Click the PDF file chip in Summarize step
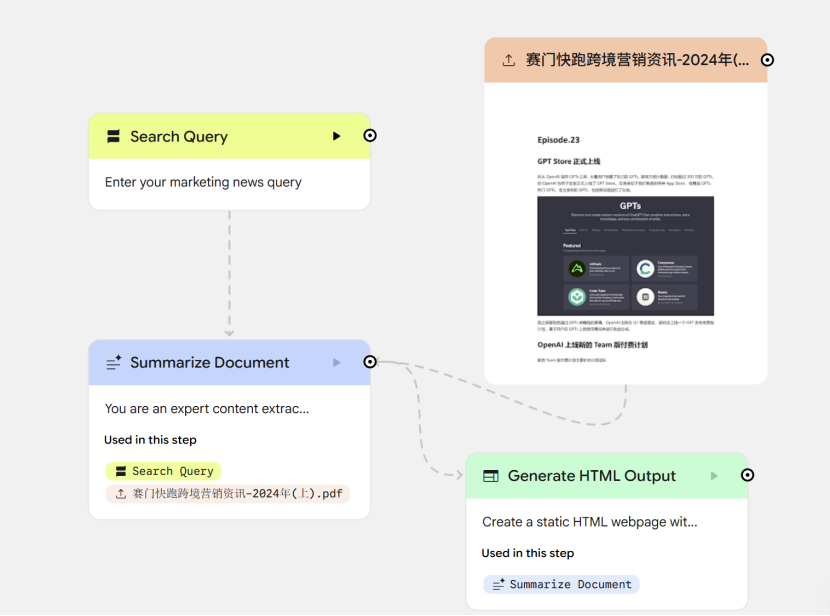 click(228, 494)
